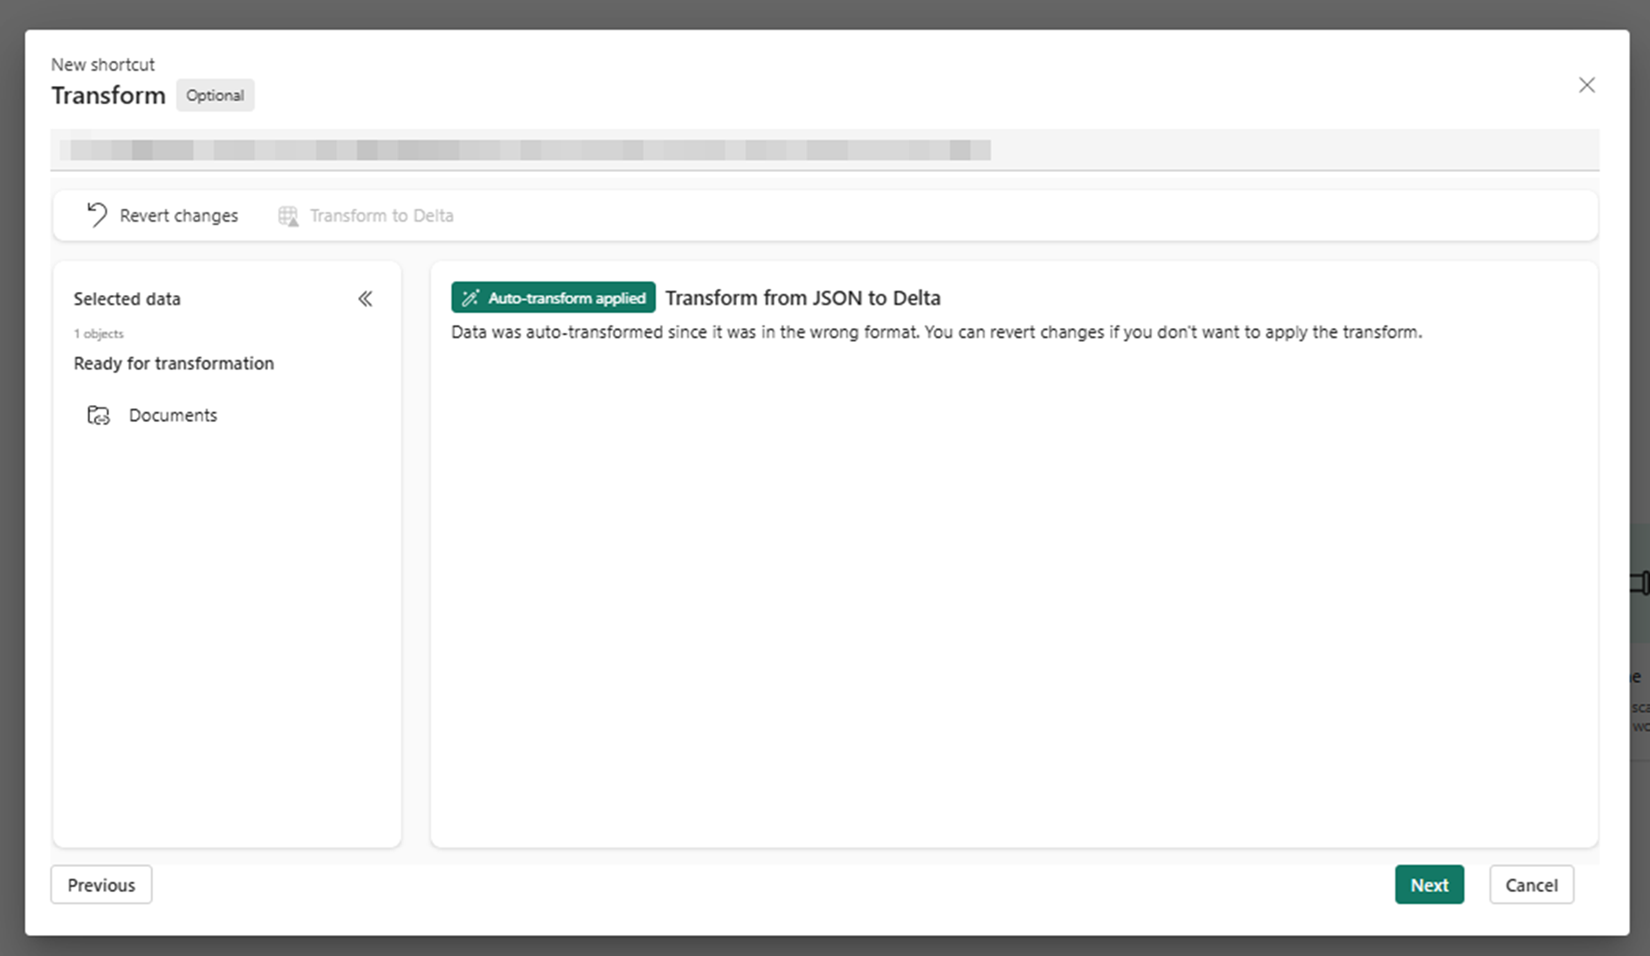
Task: Collapse the Selected data panel with double chevron
Action: (365, 299)
